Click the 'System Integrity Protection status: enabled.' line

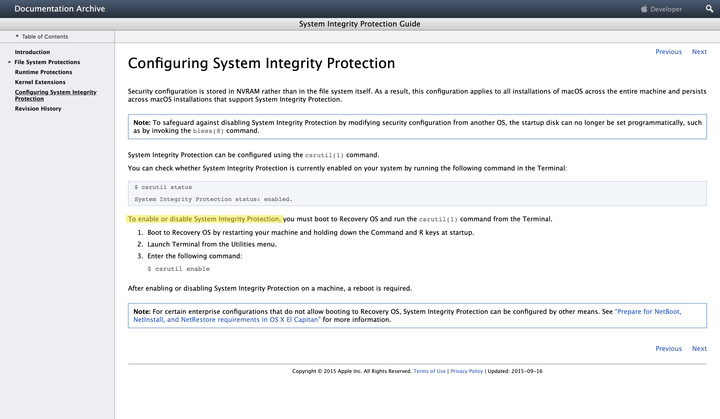[x=213, y=199]
